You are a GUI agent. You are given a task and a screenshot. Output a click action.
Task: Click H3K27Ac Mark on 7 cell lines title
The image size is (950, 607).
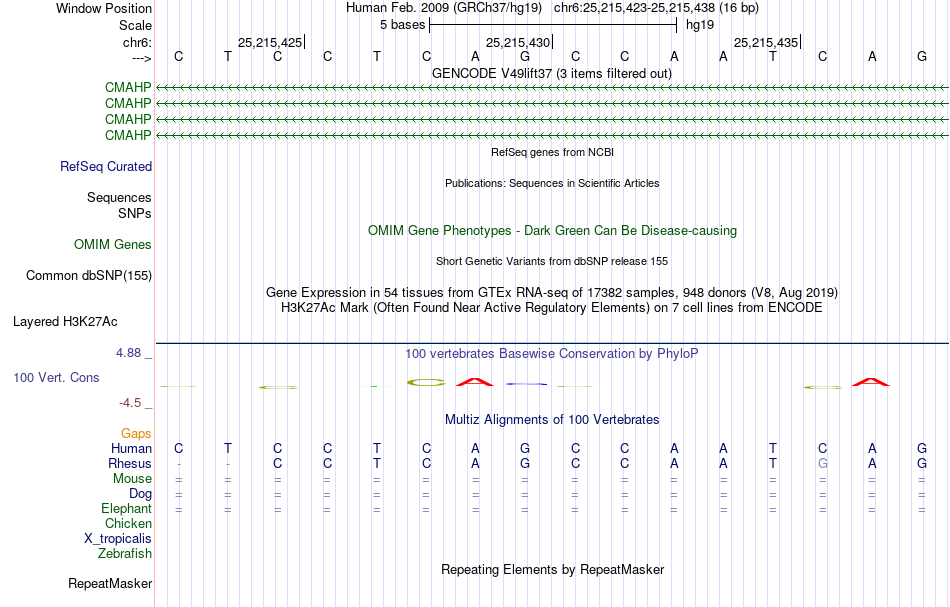tap(552, 308)
